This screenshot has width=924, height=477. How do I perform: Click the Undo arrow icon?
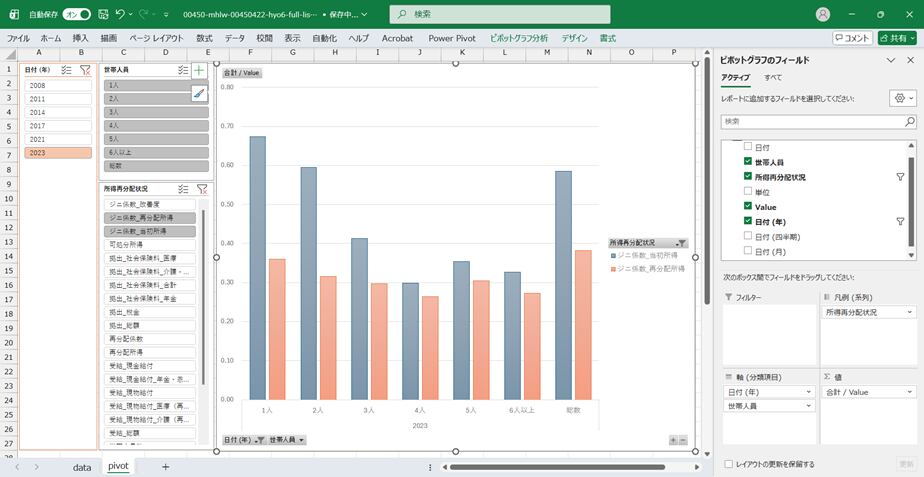[121, 14]
